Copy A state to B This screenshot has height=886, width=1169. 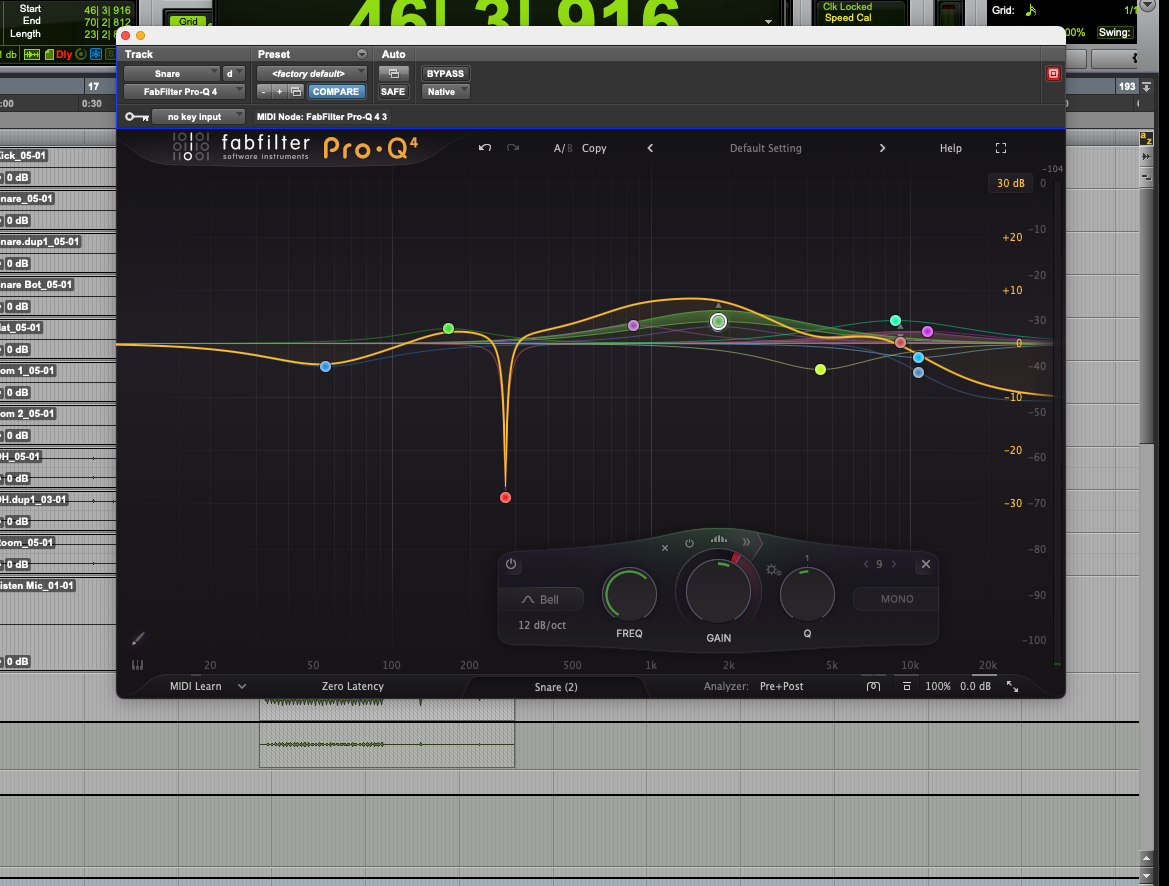coord(594,148)
